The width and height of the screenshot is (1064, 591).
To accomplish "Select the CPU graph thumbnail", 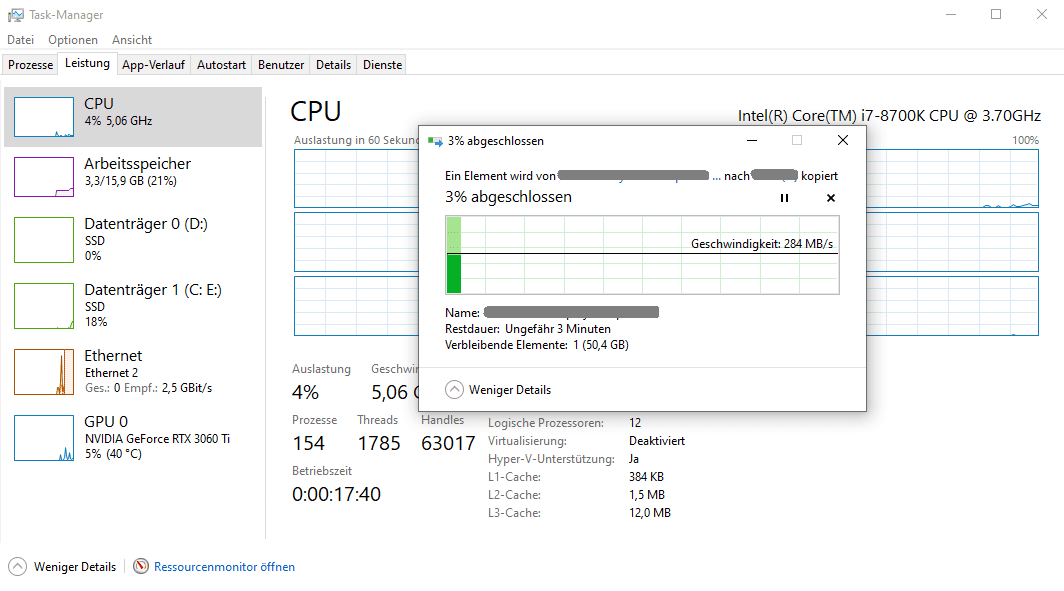I will [44, 117].
